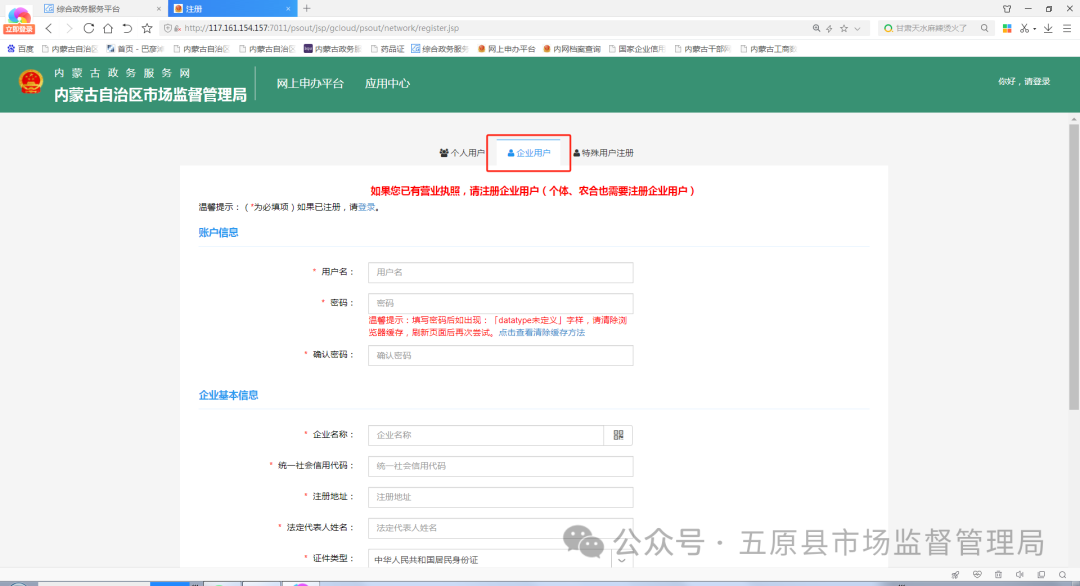Switch to the 个人用户 tab
The width and height of the screenshot is (1080, 586).
click(466, 152)
